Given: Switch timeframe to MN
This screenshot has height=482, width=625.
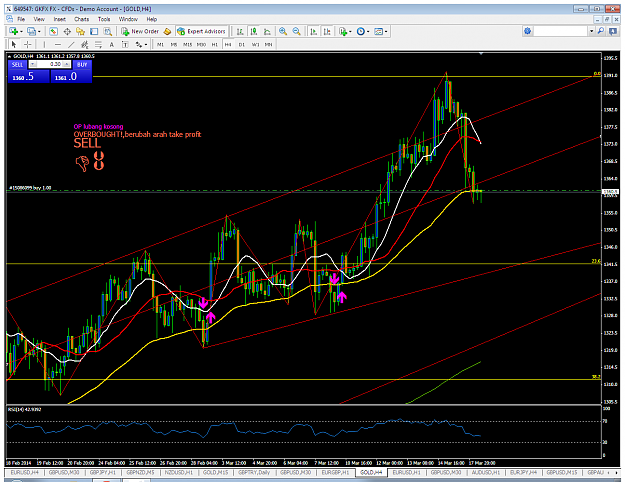Looking at the screenshot, I should coord(269,45).
